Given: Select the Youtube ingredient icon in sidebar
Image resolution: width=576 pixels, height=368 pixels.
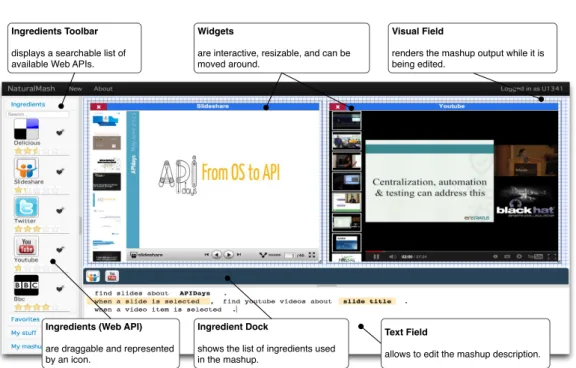Looking at the screenshot, I should click(26, 246).
